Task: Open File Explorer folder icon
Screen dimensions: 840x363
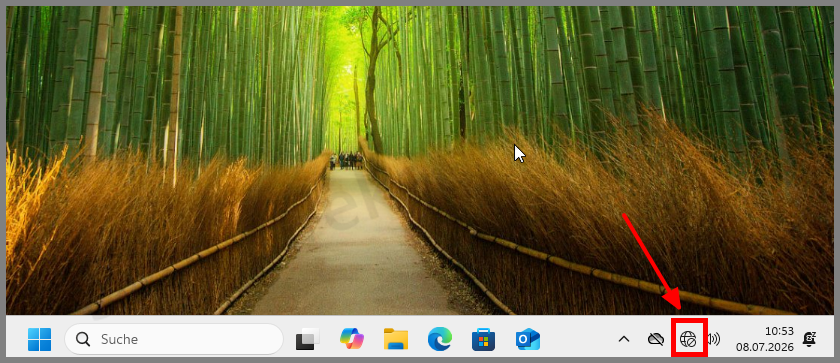Action: tap(396, 339)
